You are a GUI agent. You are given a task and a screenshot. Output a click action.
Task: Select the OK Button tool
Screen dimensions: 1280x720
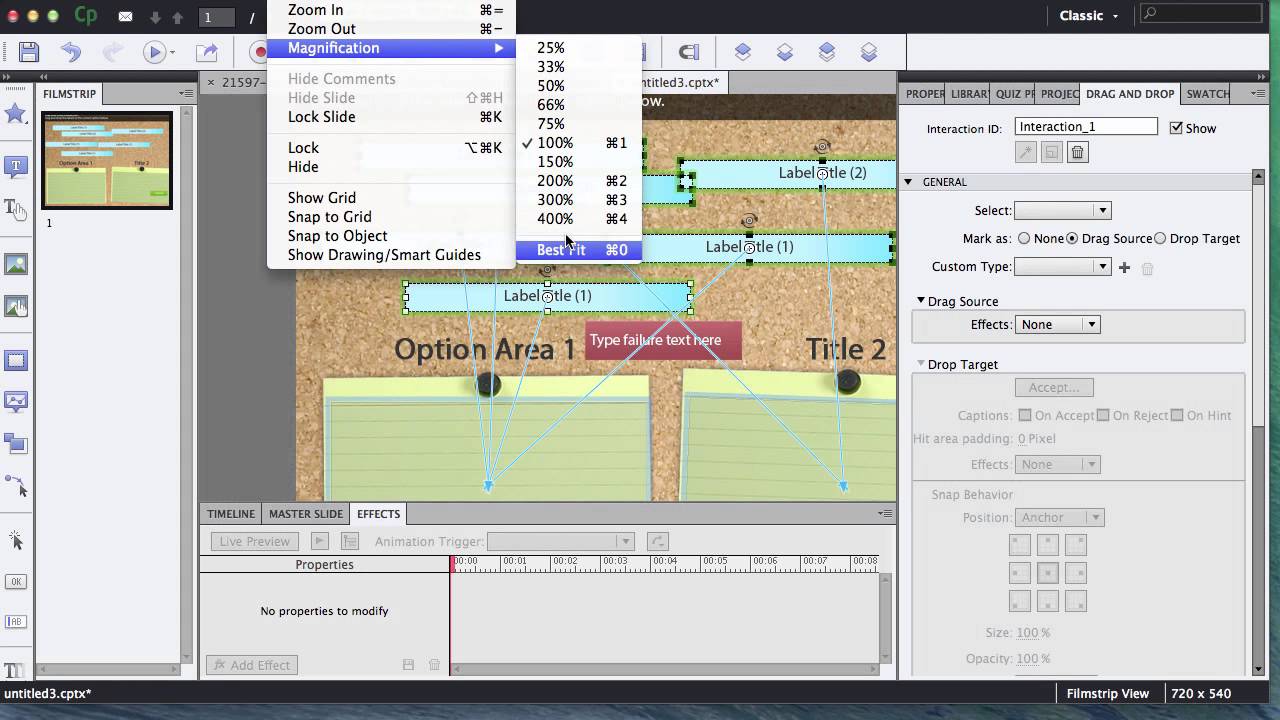point(16,581)
